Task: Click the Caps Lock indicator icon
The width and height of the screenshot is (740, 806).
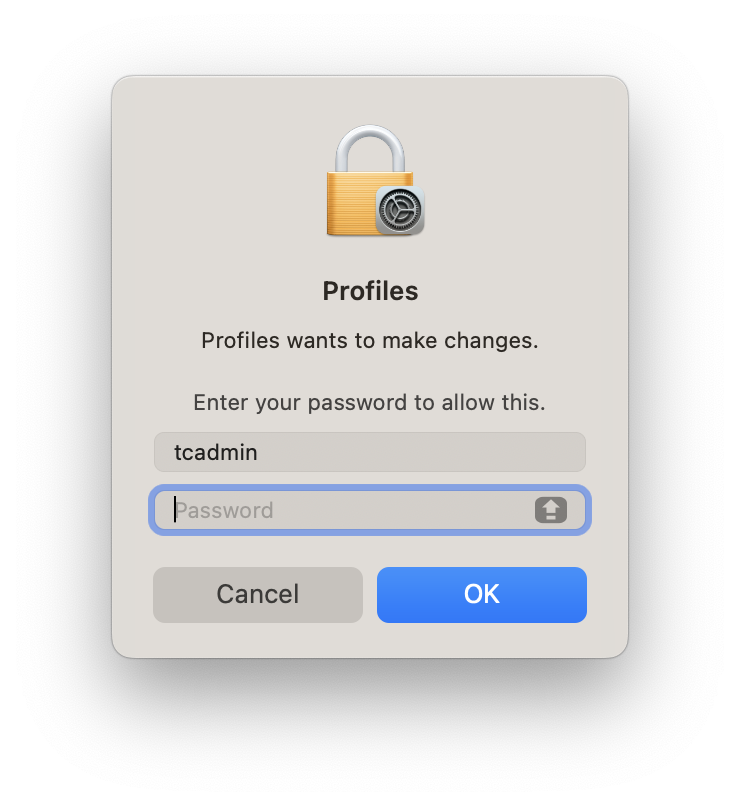Action: [550, 510]
